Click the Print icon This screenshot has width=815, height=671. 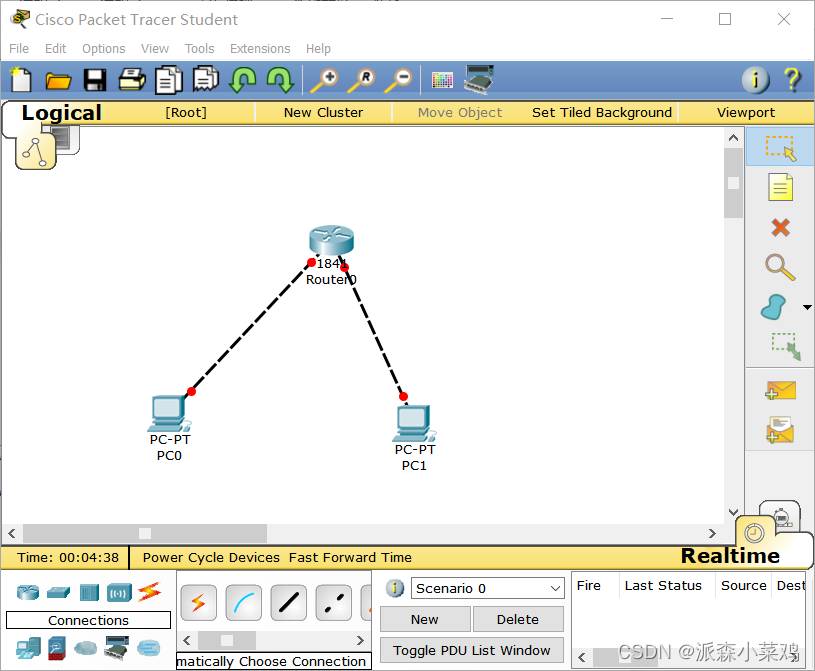(132, 80)
